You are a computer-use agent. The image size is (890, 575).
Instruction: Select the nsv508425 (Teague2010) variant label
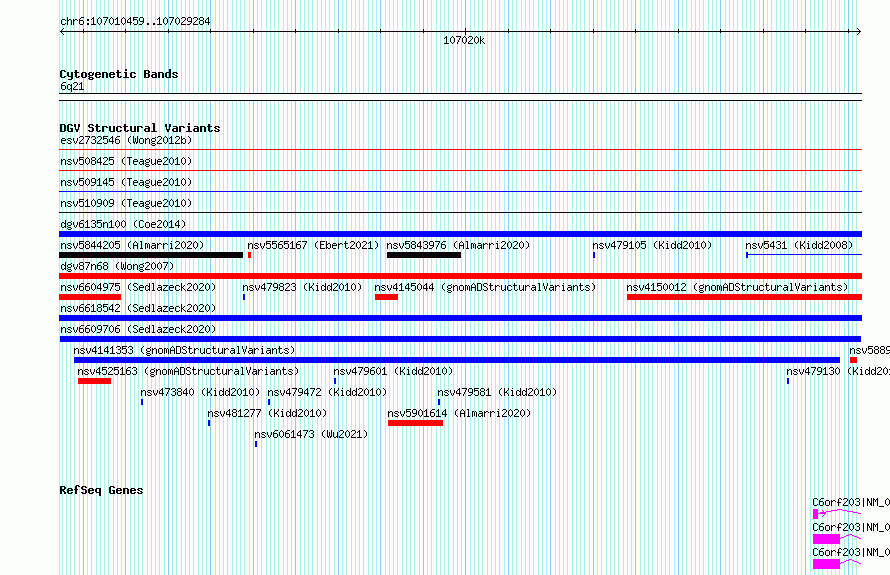pos(126,161)
